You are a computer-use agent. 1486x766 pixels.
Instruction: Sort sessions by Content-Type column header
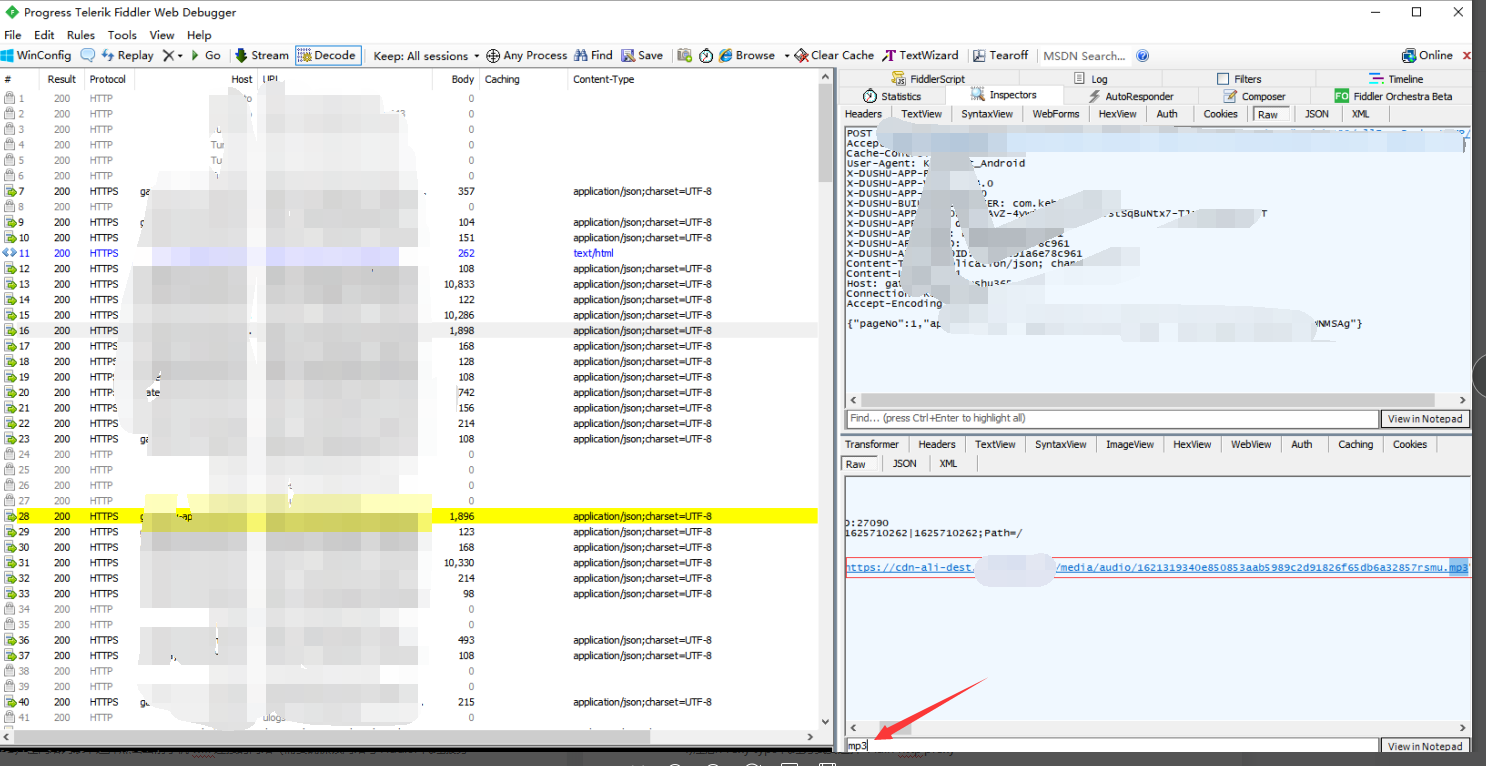[693, 79]
